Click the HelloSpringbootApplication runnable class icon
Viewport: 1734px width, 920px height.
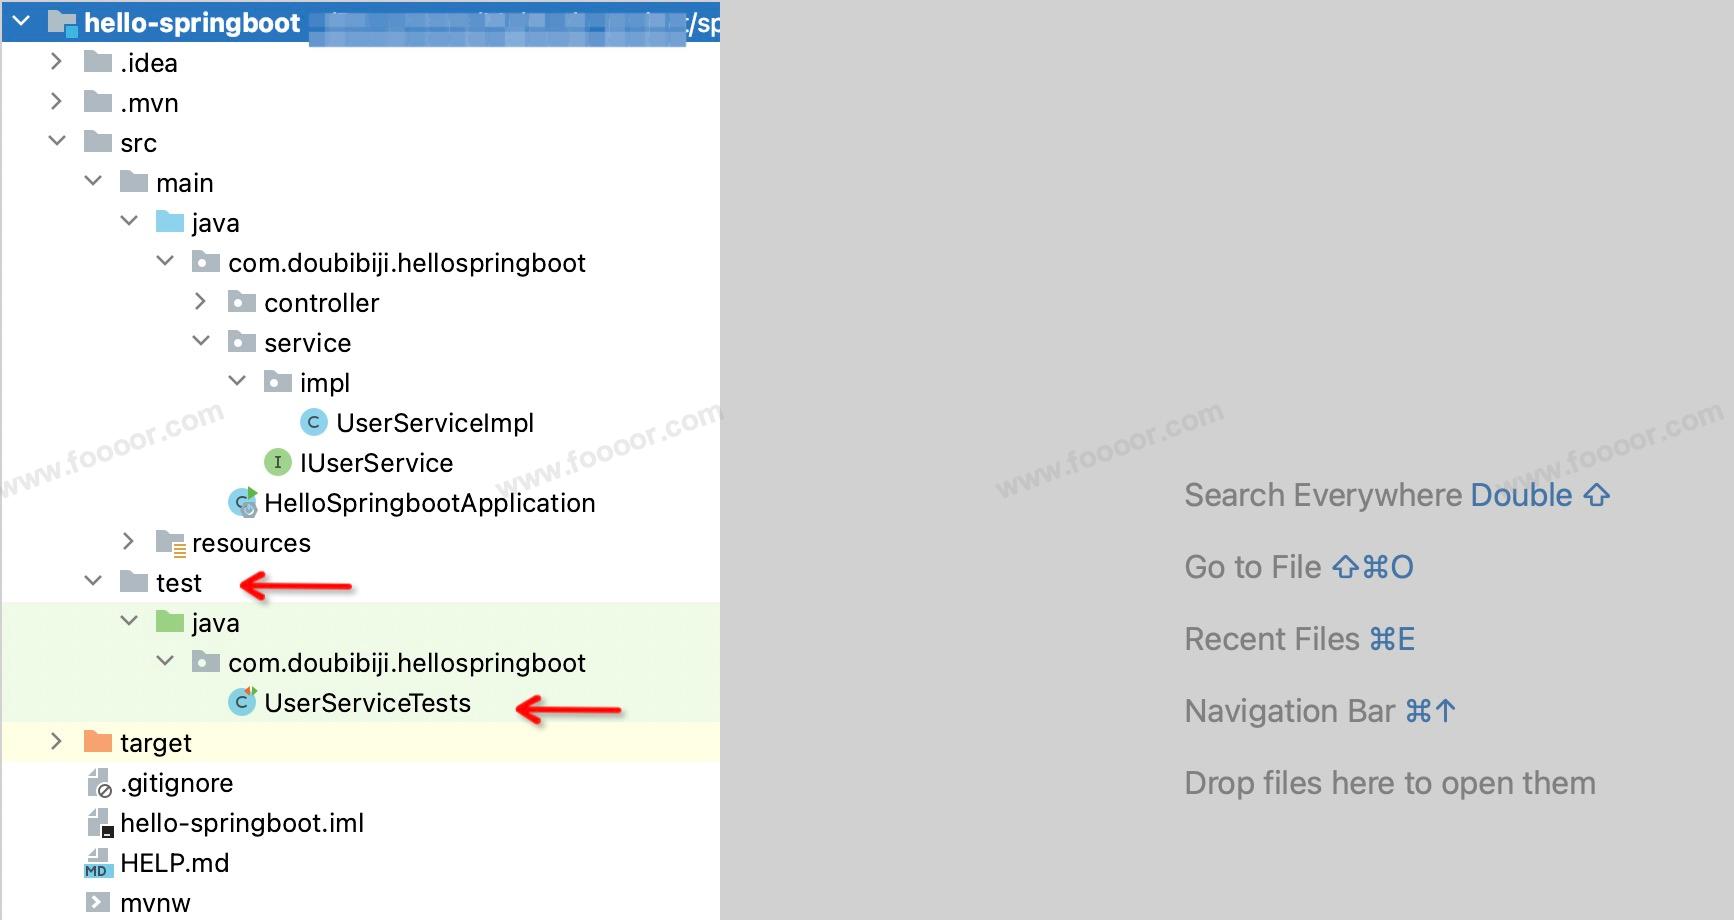pos(242,503)
